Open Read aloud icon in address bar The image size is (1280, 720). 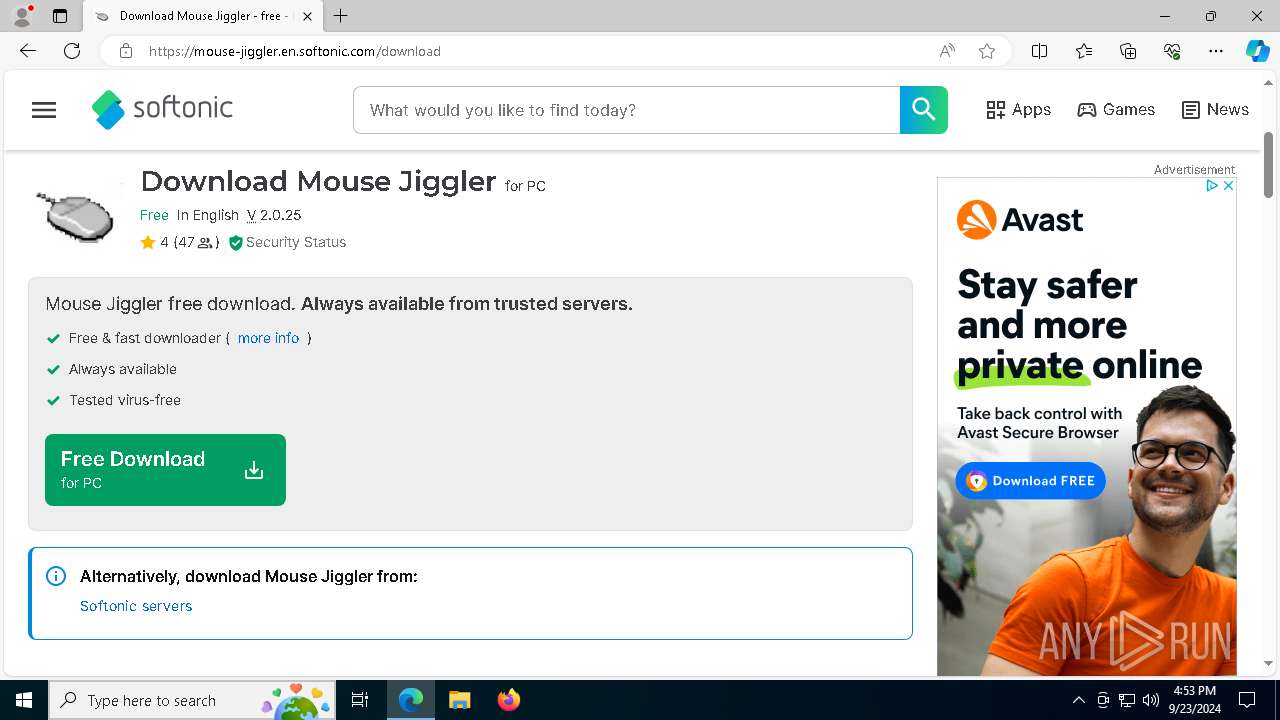click(947, 51)
